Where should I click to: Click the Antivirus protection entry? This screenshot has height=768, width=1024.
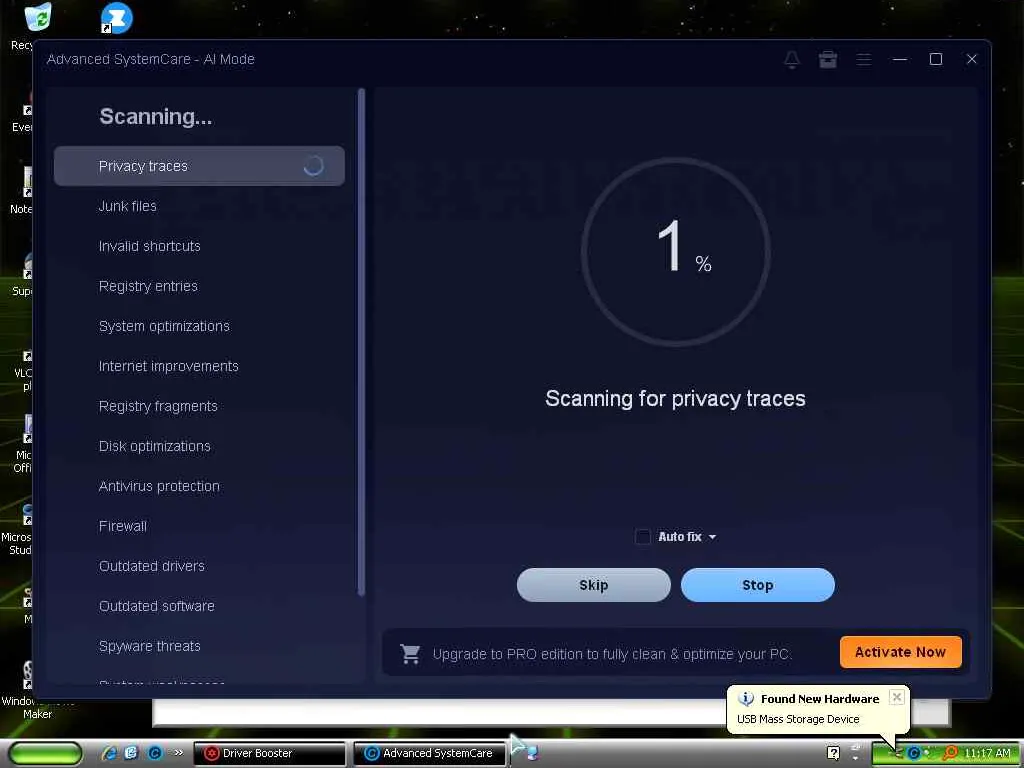(x=199, y=486)
